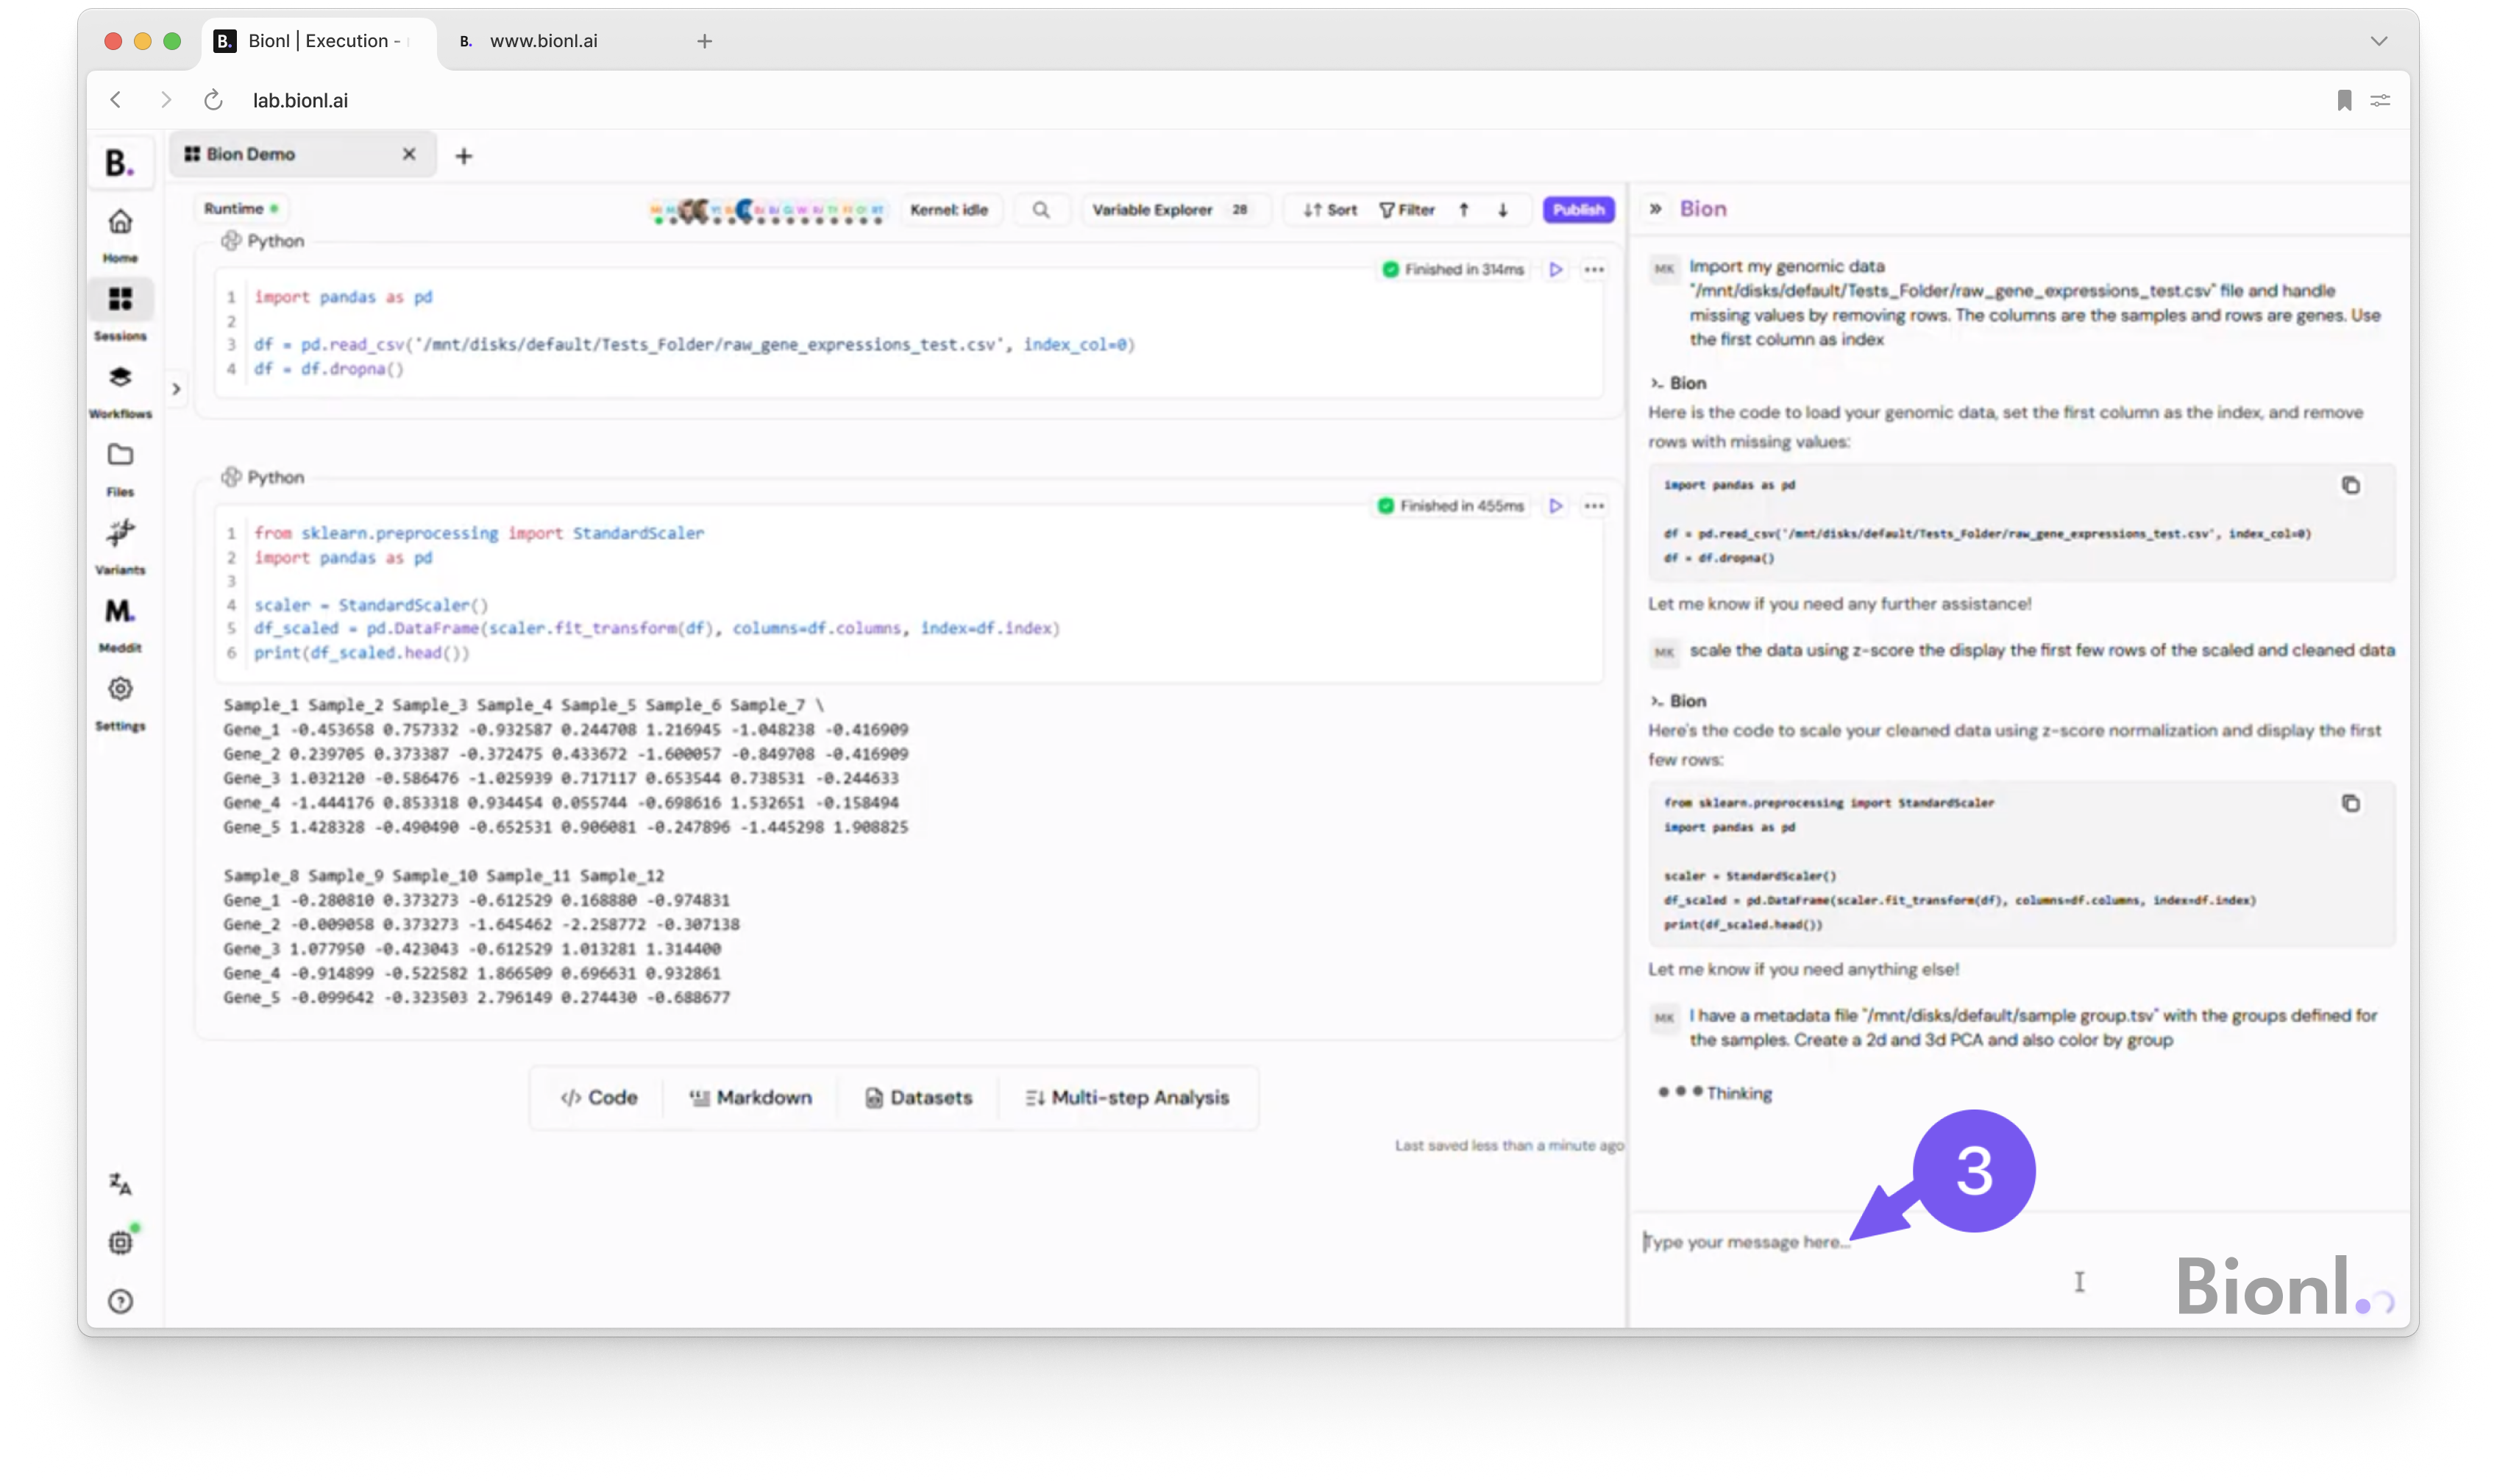The image size is (2497, 1484).
Task: Run the first Python cell
Action: click(x=1556, y=270)
